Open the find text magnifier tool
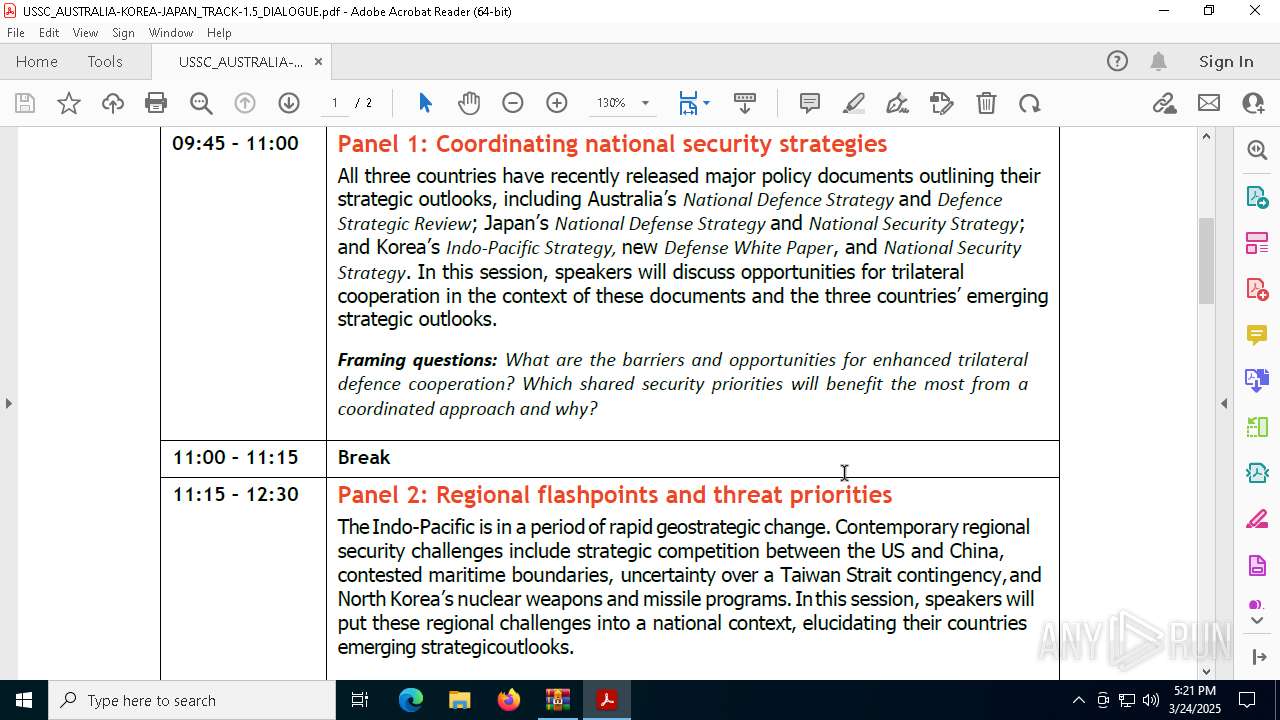Screen dimensions: 1280x720 (x=201, y=103)
